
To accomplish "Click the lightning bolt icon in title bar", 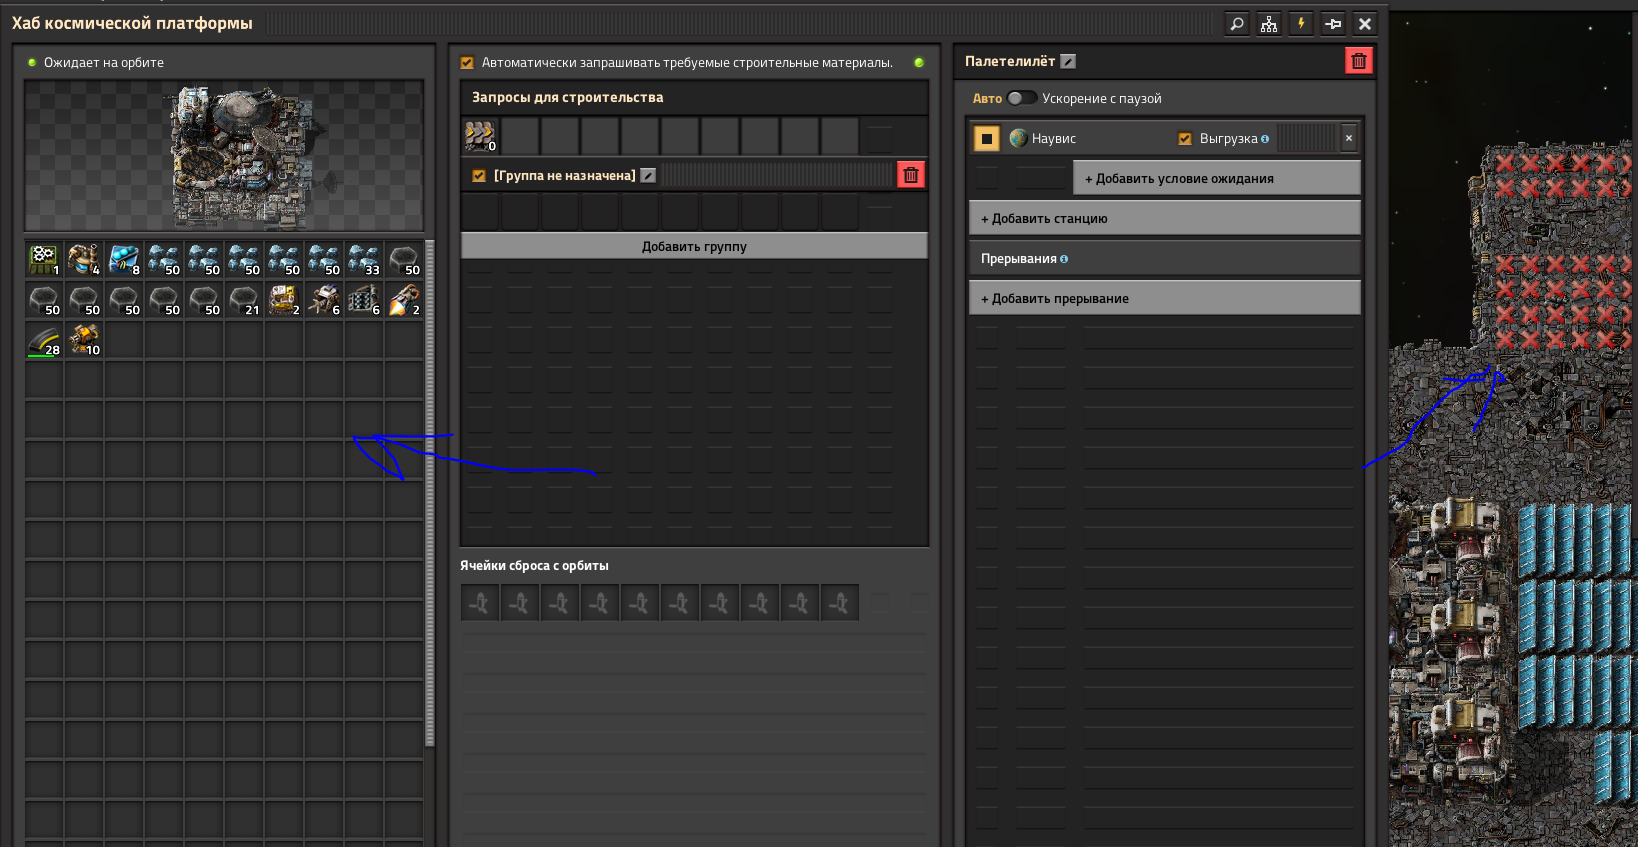I will coord(1301,24).
